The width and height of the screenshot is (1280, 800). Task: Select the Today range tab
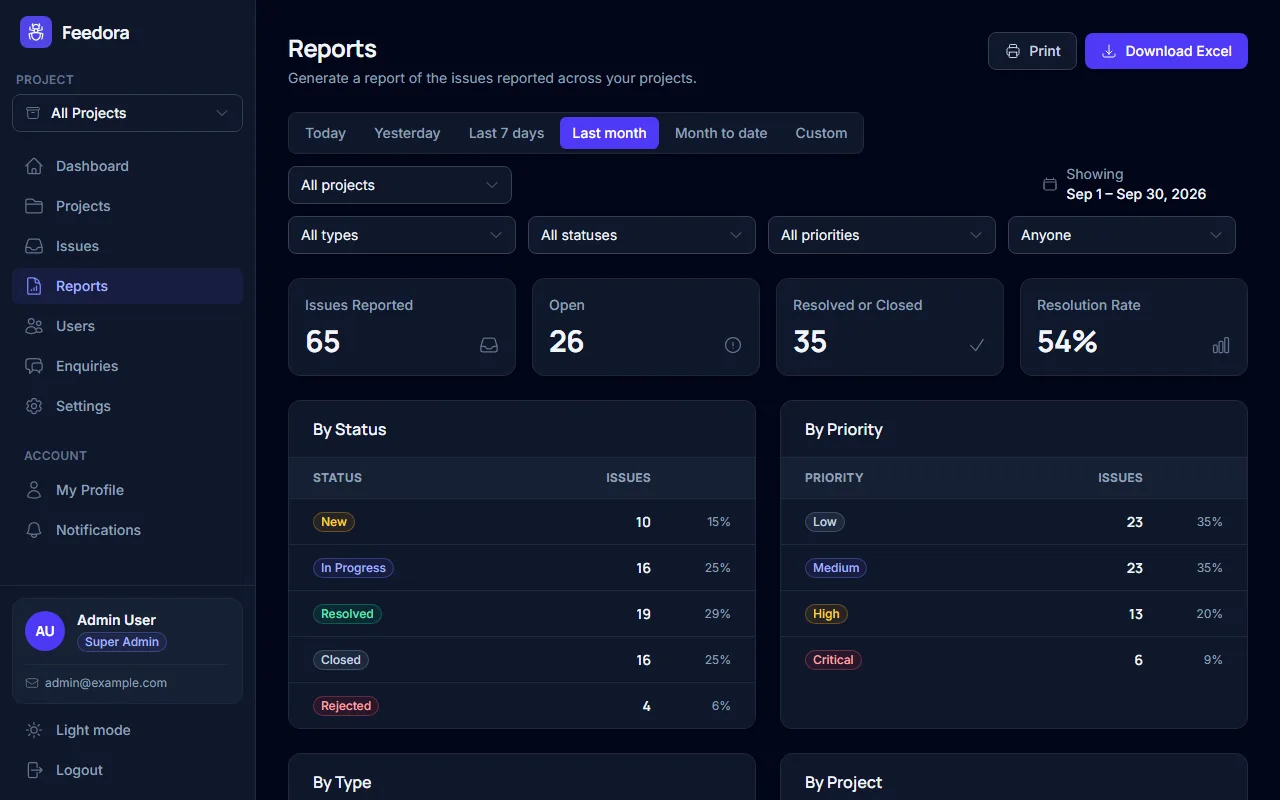coord(326,133)
